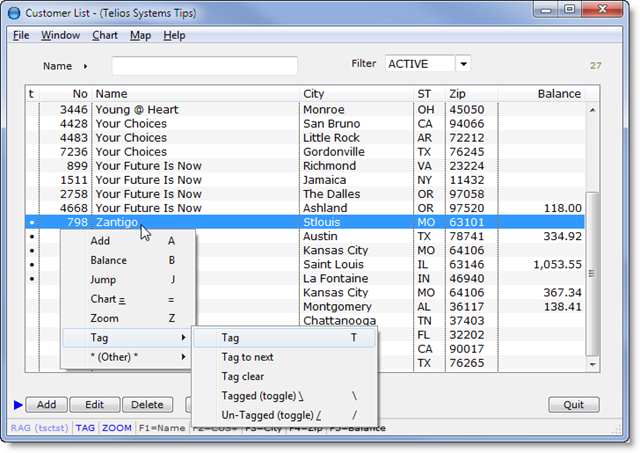Screen dimensions: 640x453
Task: Click the small arrow next to Name label
Action: 86,66
